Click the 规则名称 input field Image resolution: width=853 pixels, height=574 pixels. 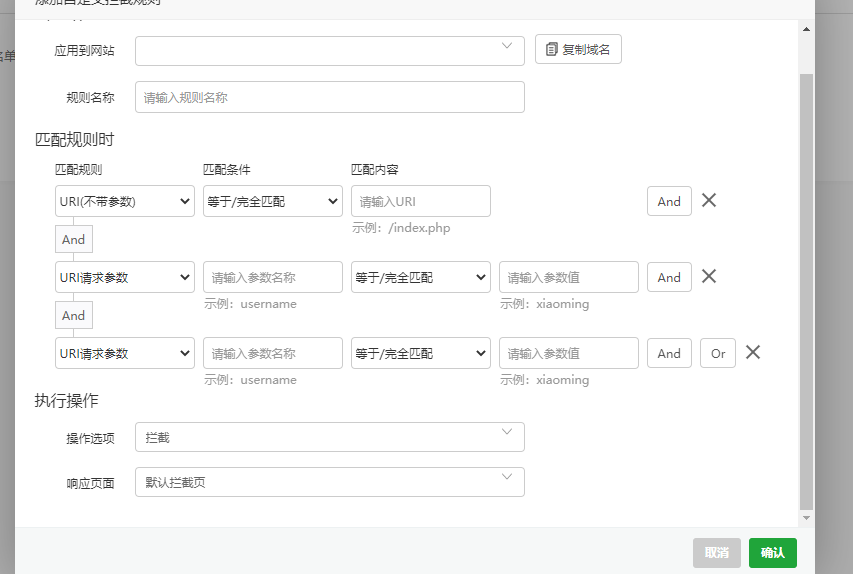(x=329, y=97)
